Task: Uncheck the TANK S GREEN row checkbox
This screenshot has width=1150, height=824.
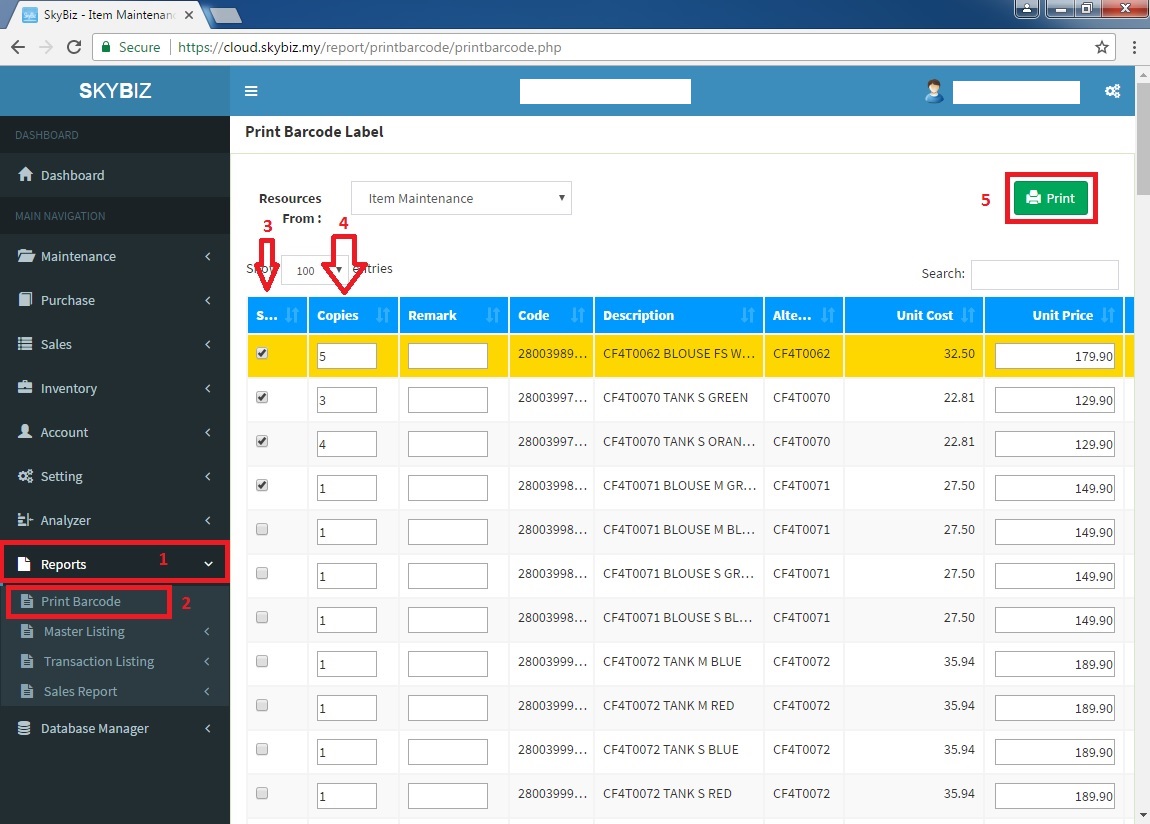Action: tap(262, 397)
